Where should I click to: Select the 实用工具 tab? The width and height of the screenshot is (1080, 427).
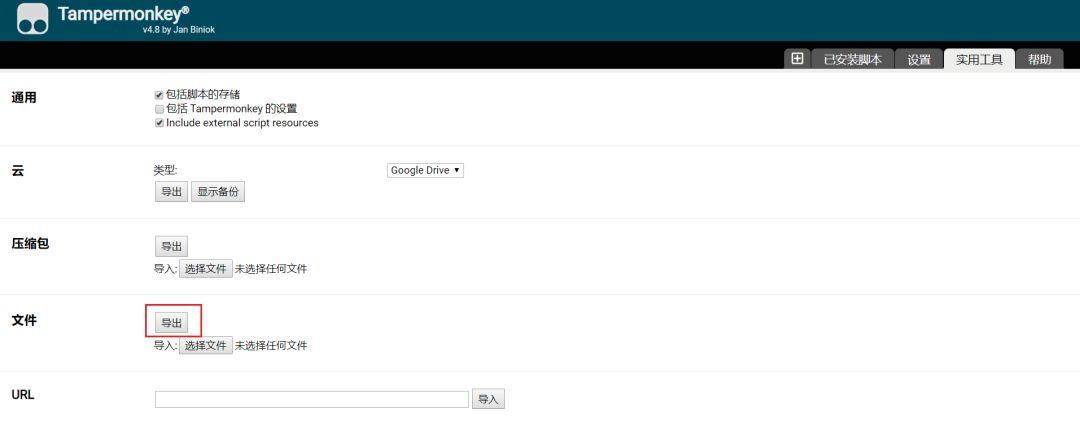pos(979,59)
